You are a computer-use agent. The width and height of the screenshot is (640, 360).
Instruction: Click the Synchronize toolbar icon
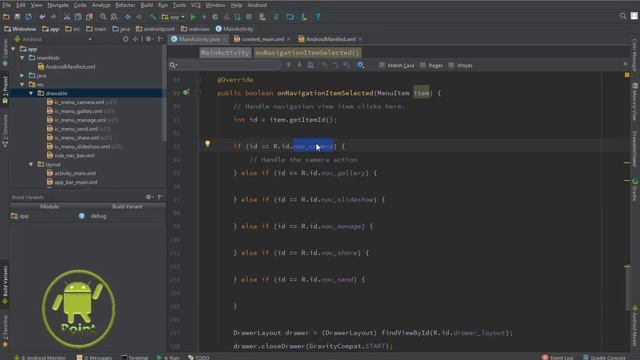coord(29,17)
